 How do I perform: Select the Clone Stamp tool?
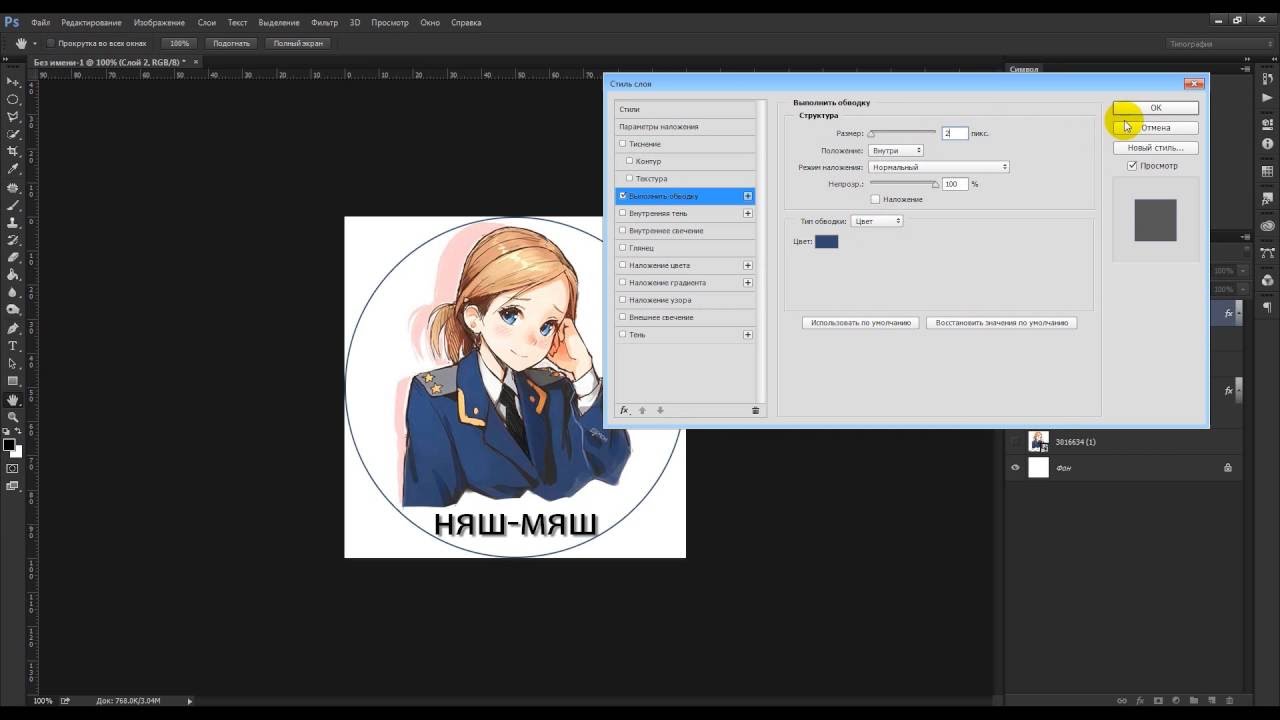(13, 223)
